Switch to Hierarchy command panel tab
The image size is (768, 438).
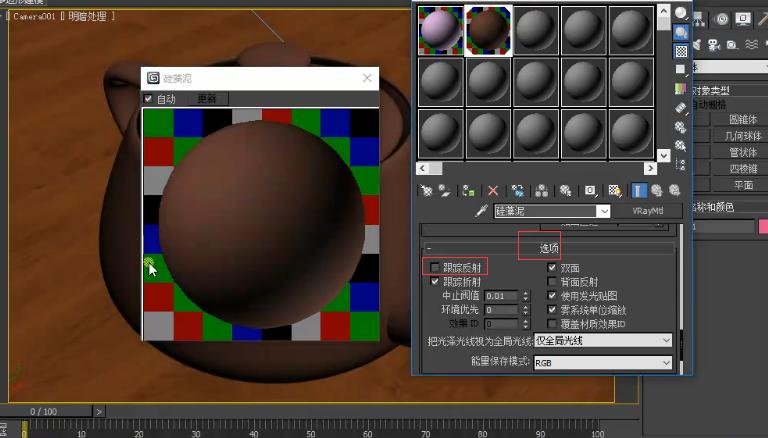(x=699, y=19)
